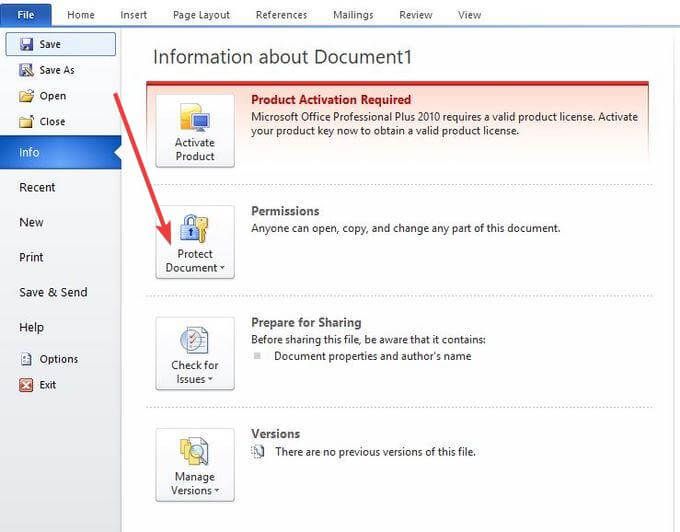The width and height of the screenshot is (680, 532).
Task: Click the Save floppy disk icon
Action: (26, 44)
